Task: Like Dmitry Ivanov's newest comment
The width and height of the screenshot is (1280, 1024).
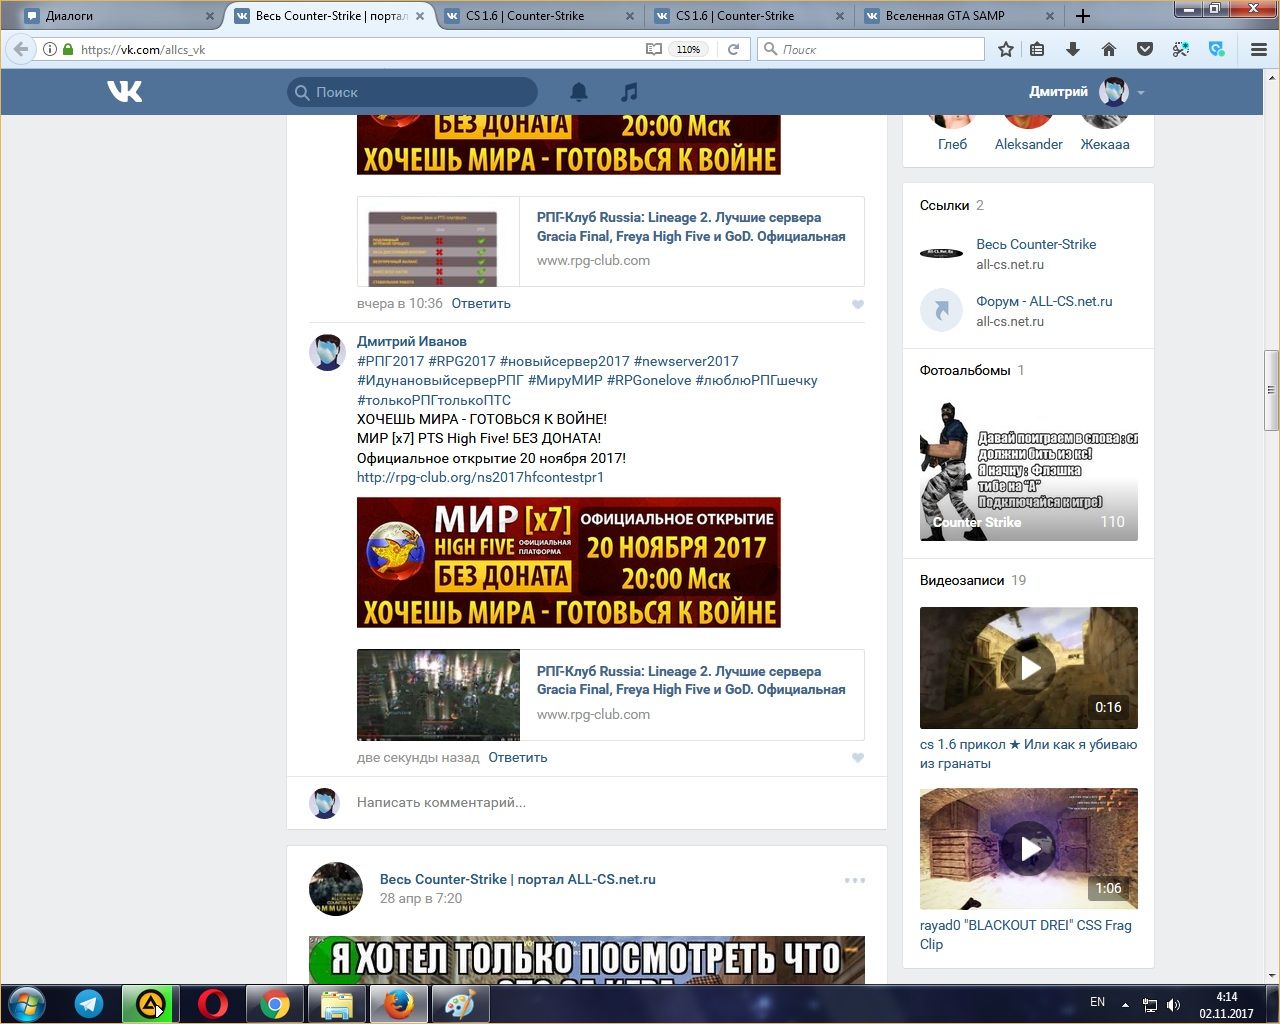Action: tap(857, 758)
